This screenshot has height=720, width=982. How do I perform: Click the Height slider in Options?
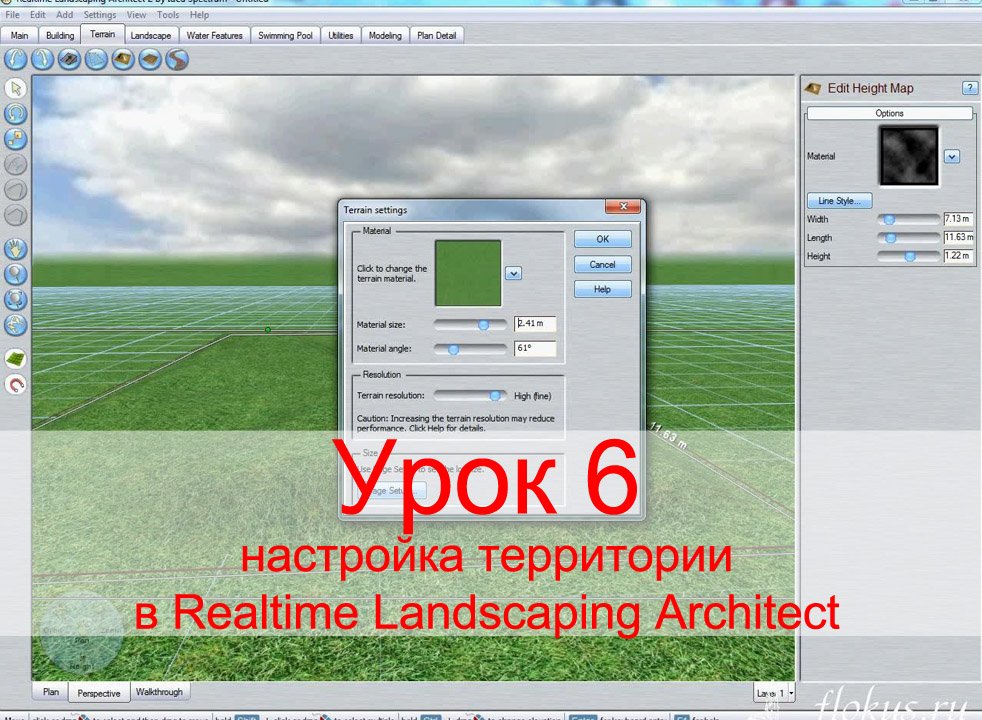pos(909,256)
